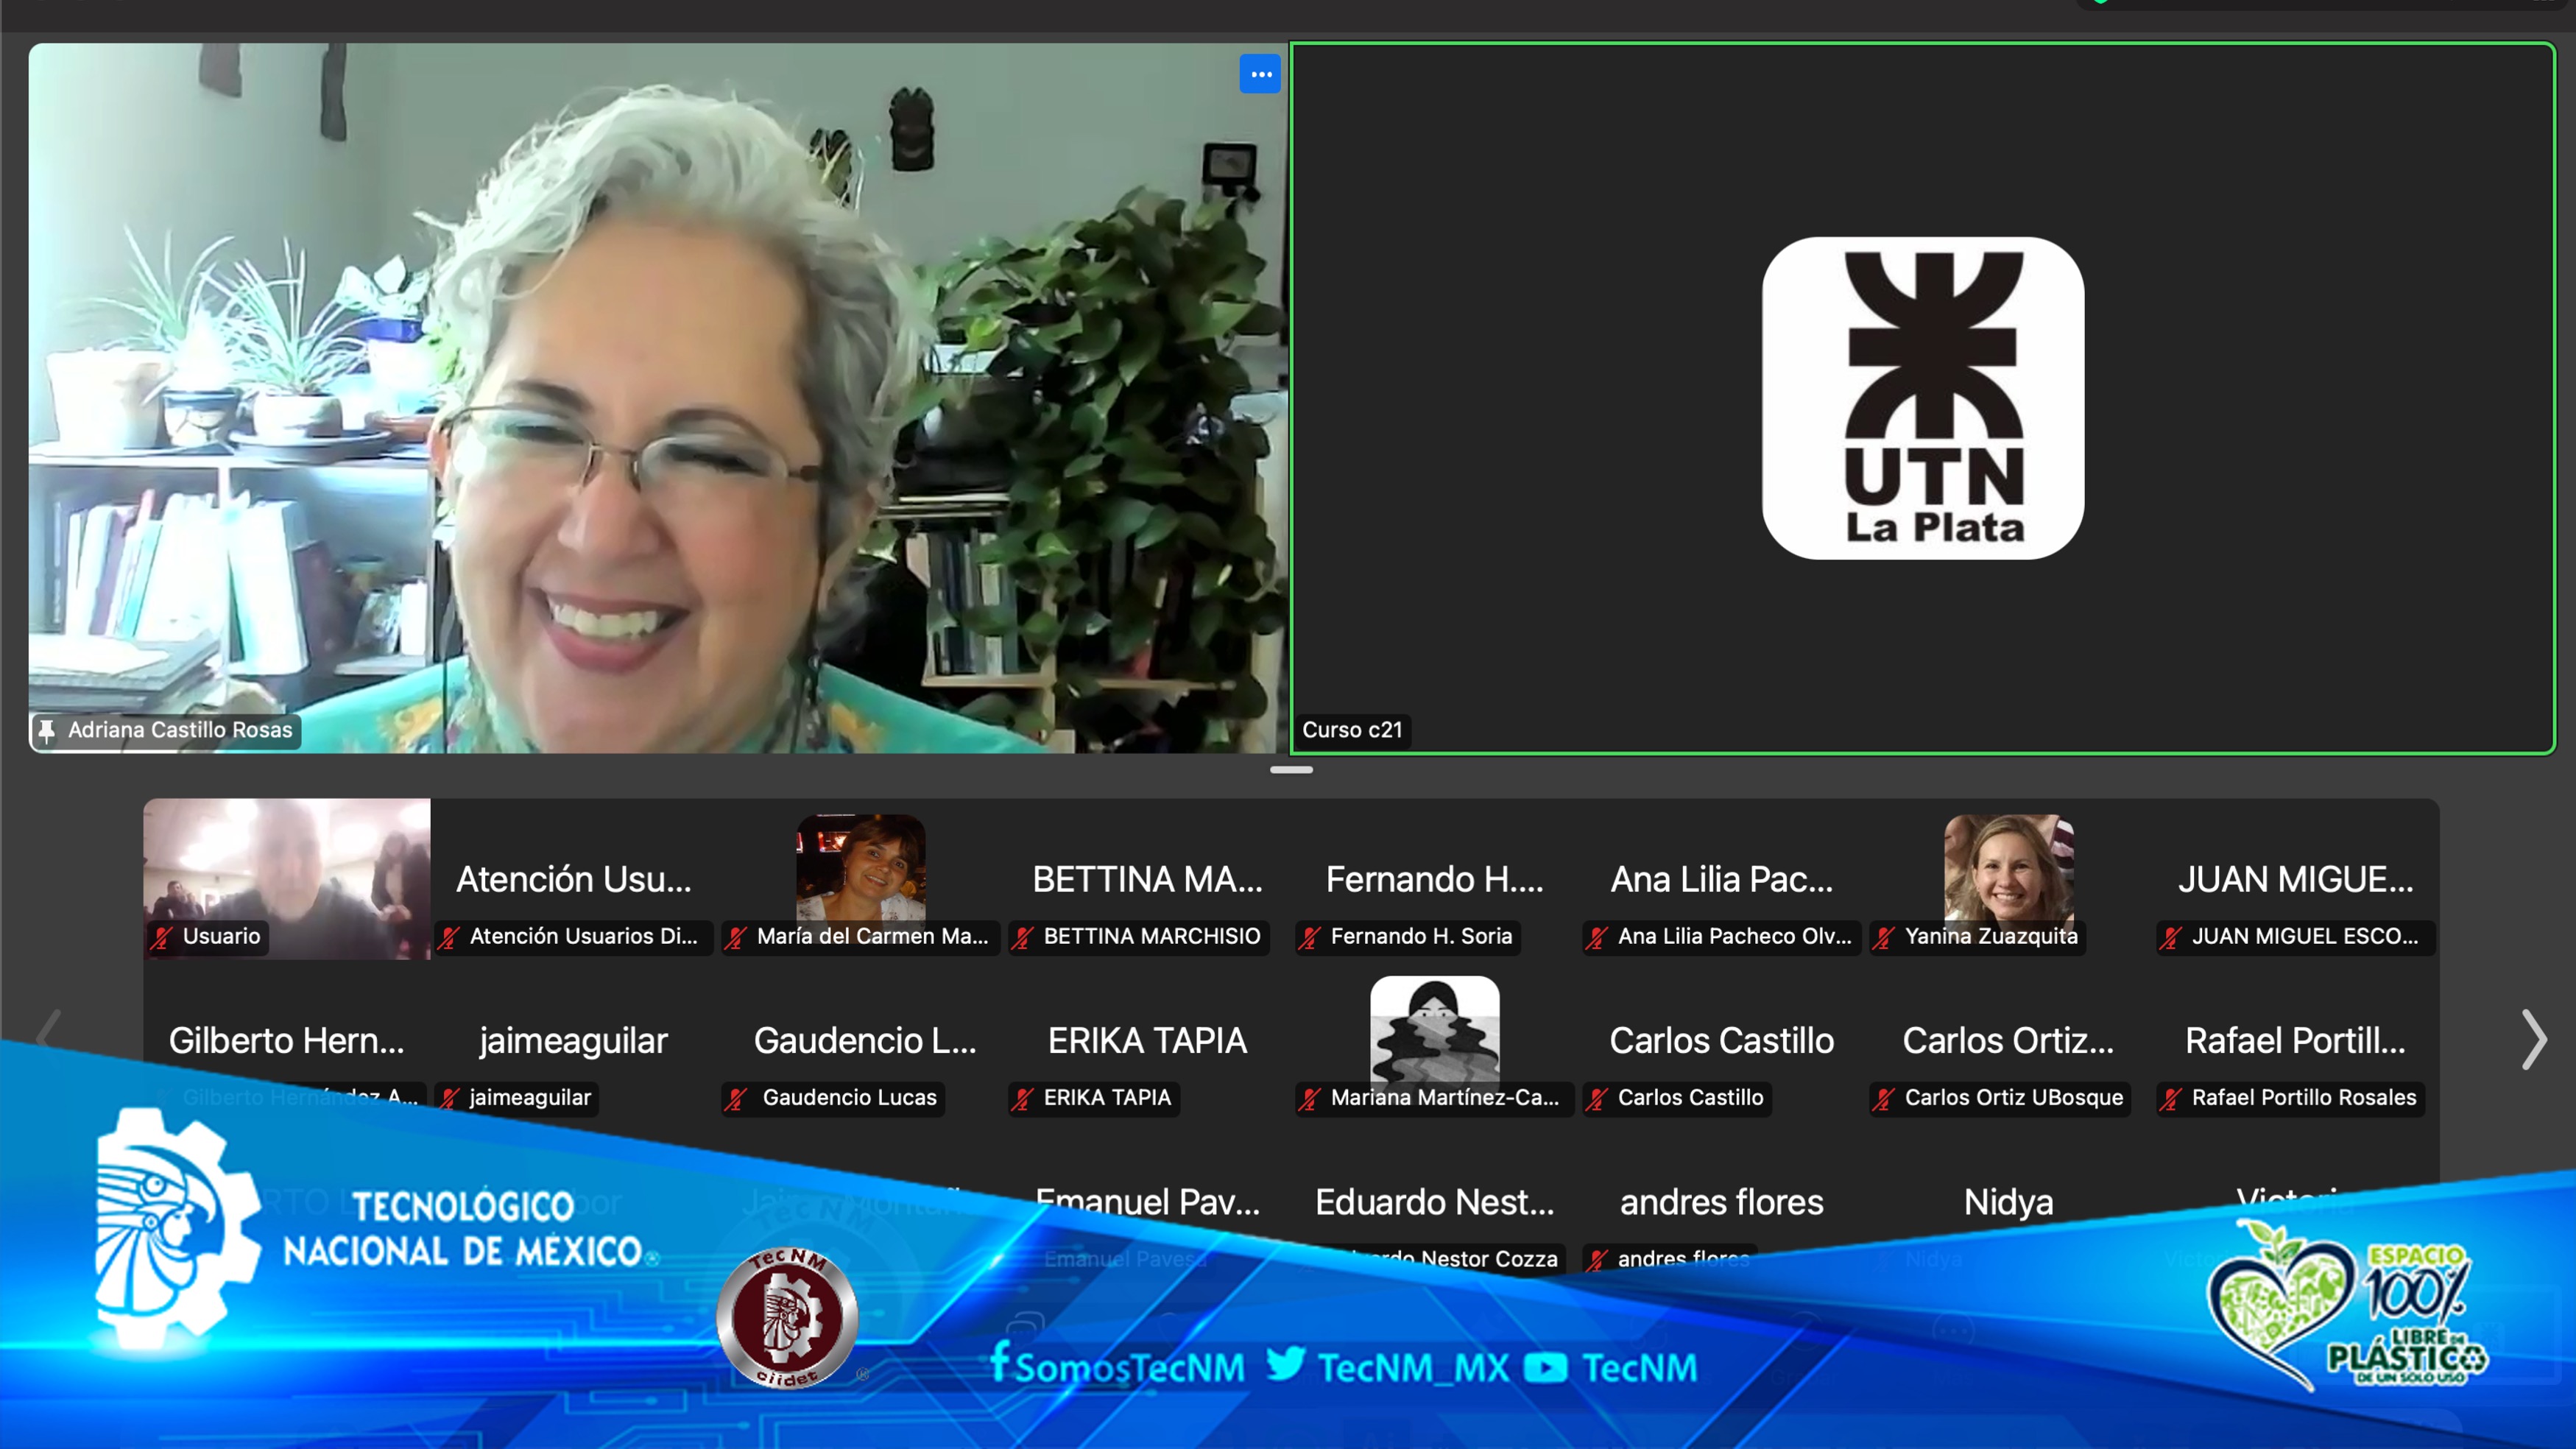Click muted mic icon for Carlos Castillo

[1597, 1098]
